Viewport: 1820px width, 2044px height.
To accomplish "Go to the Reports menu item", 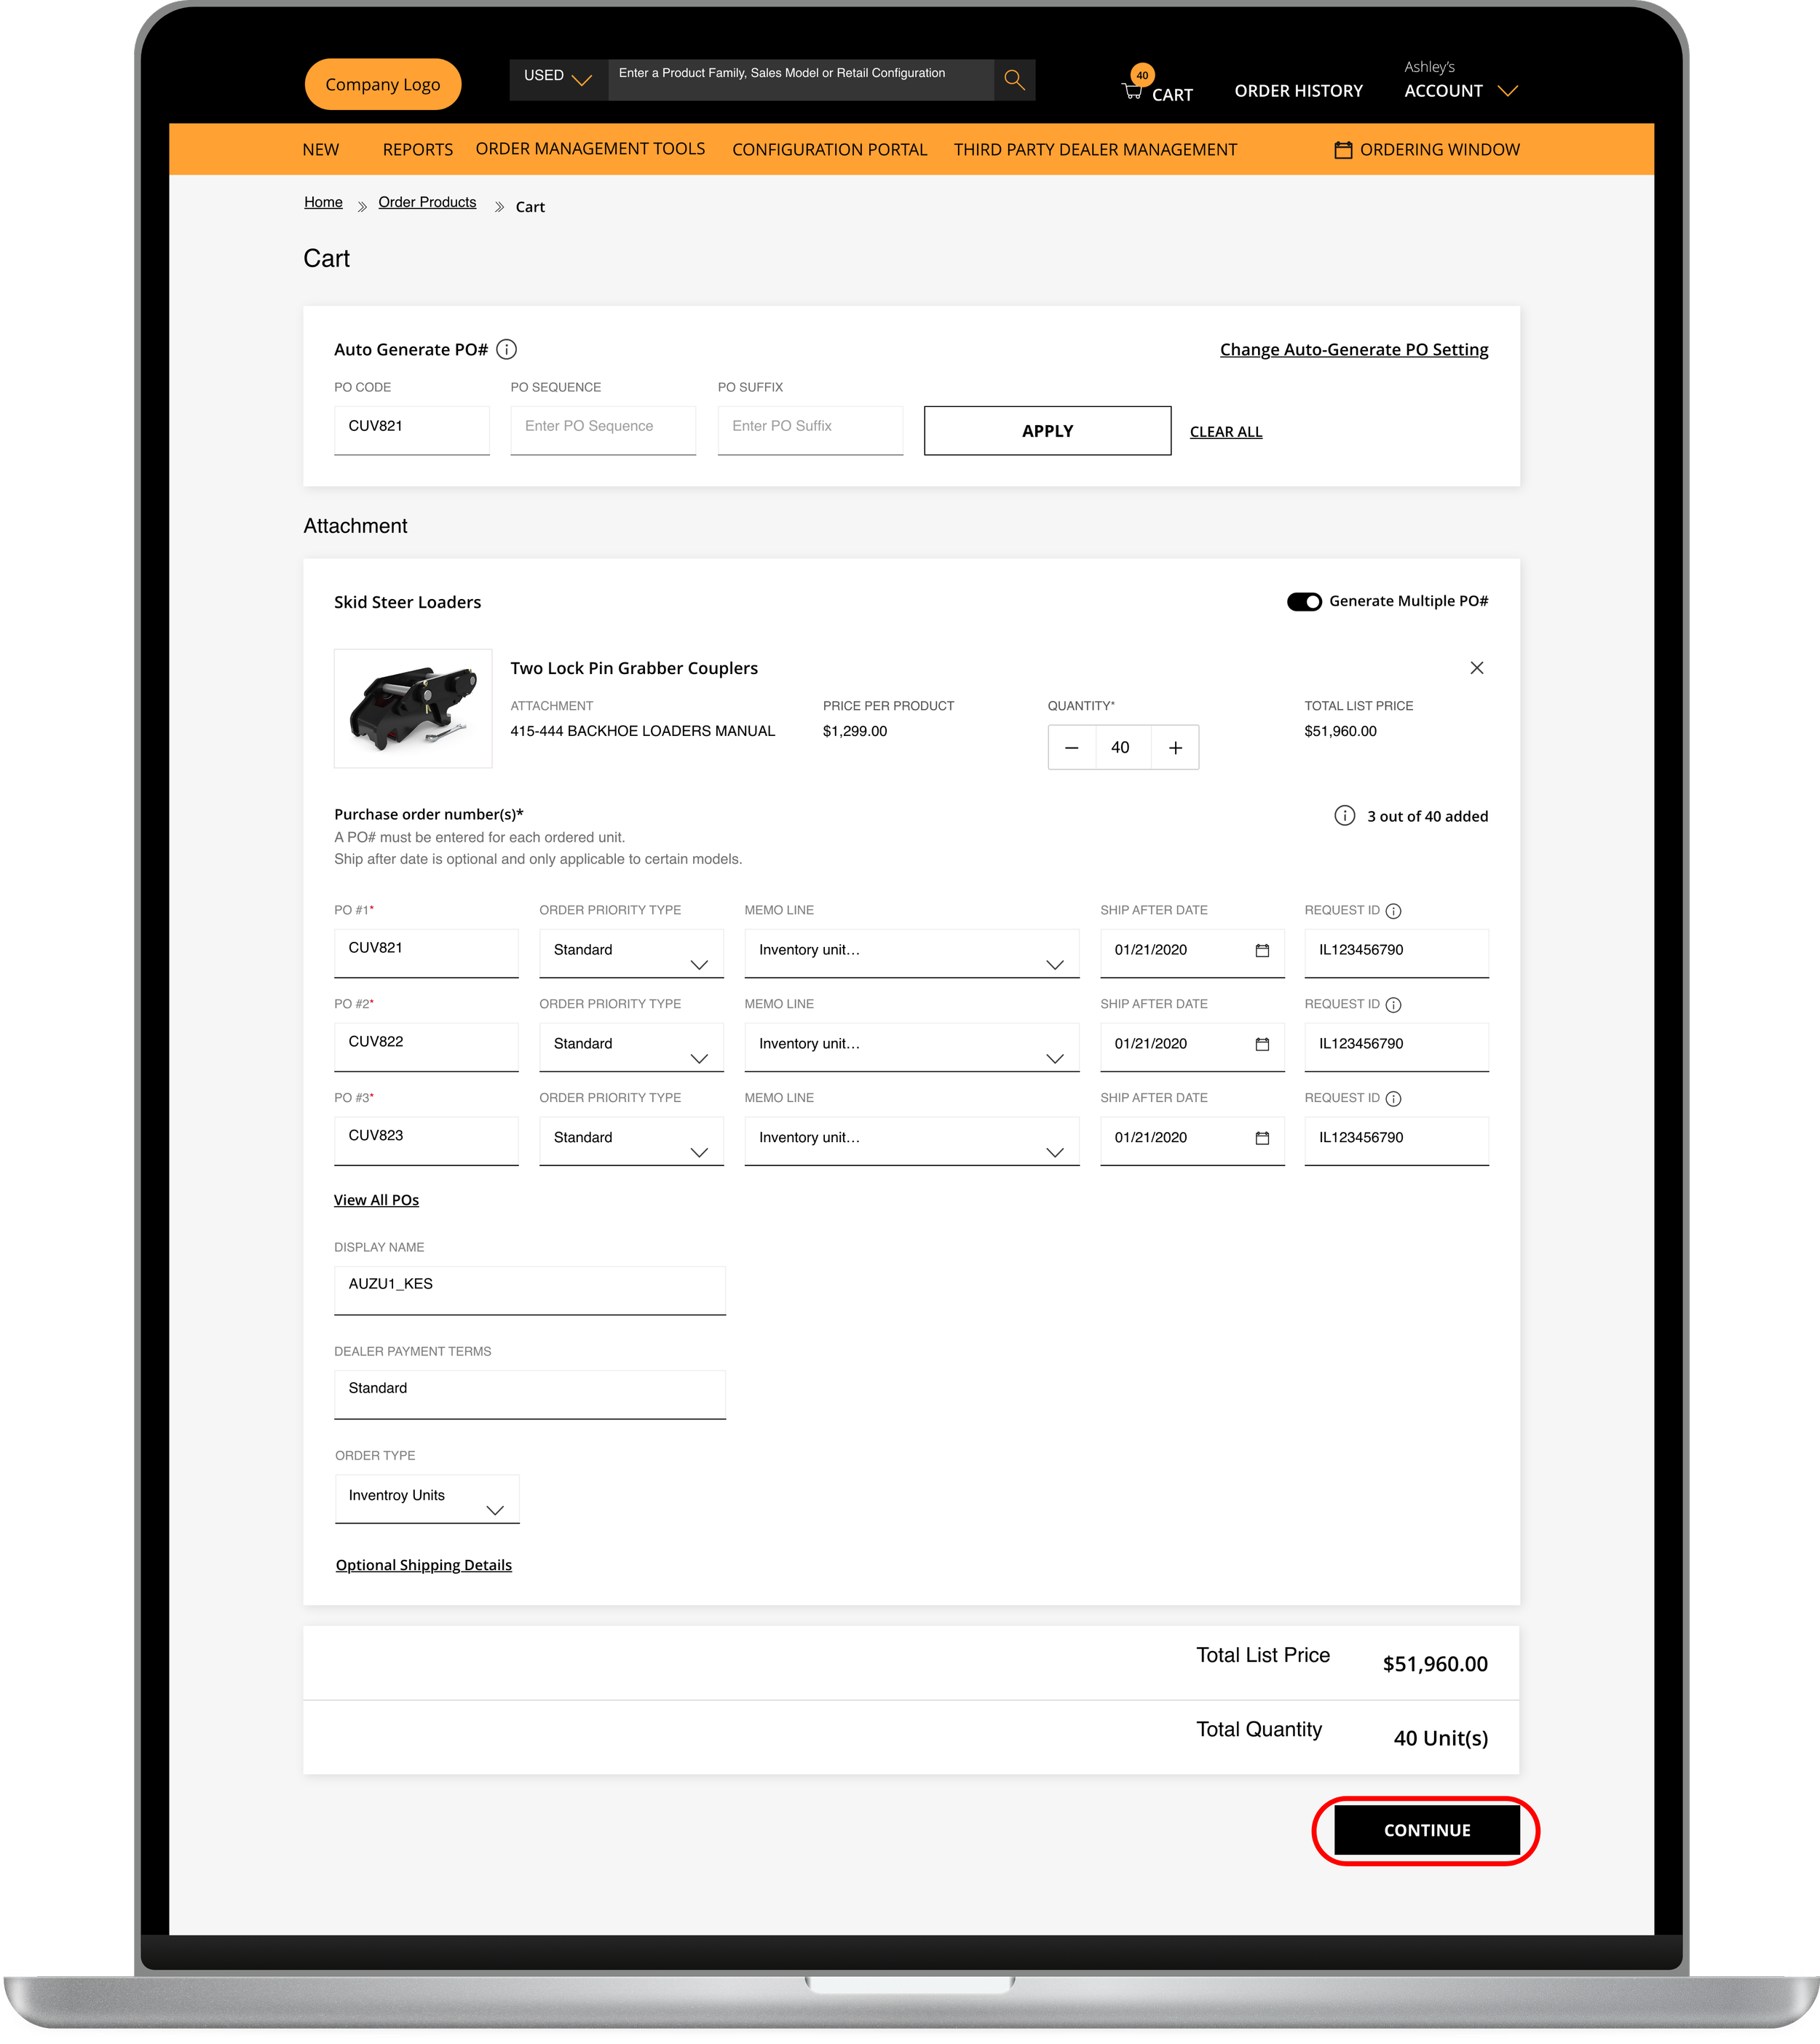I will [417, 150].
